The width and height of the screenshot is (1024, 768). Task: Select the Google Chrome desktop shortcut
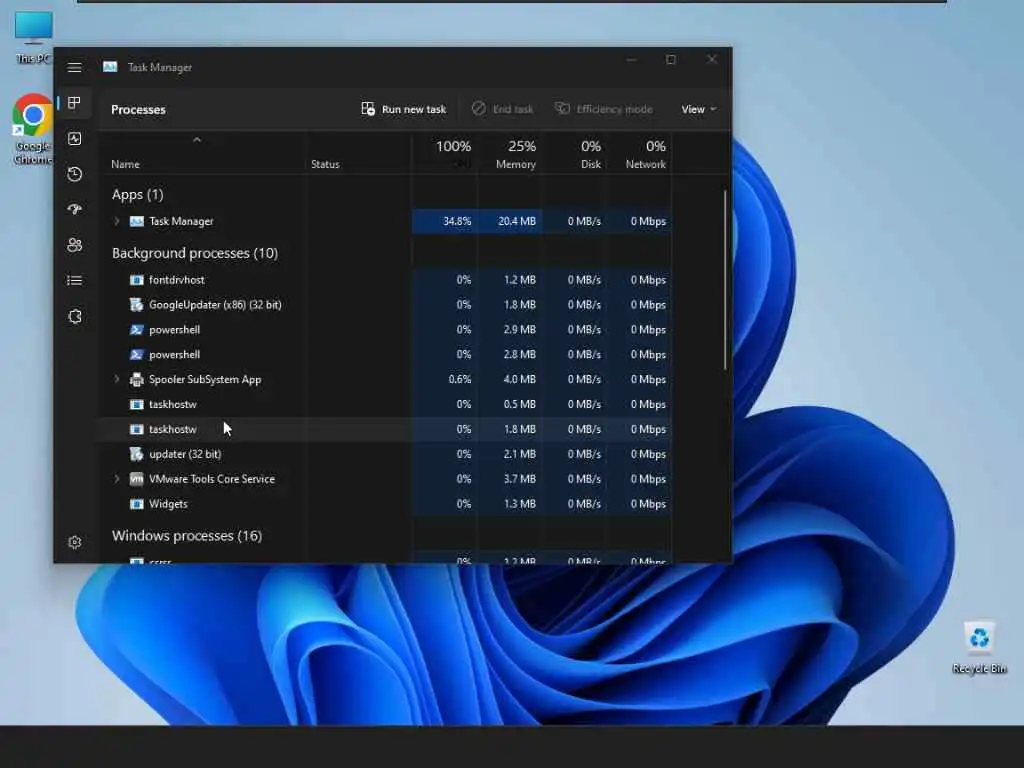click(33, 129)
